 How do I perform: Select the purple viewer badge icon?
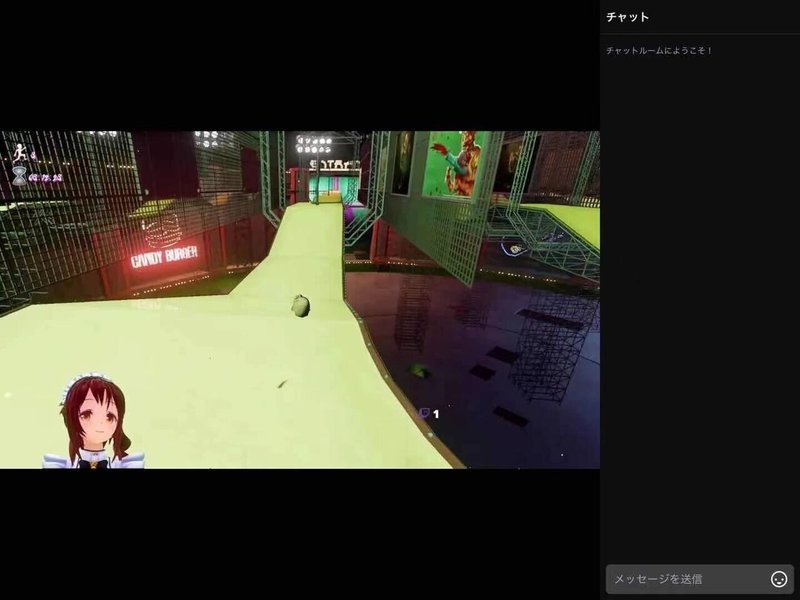[x=424, y=412]
